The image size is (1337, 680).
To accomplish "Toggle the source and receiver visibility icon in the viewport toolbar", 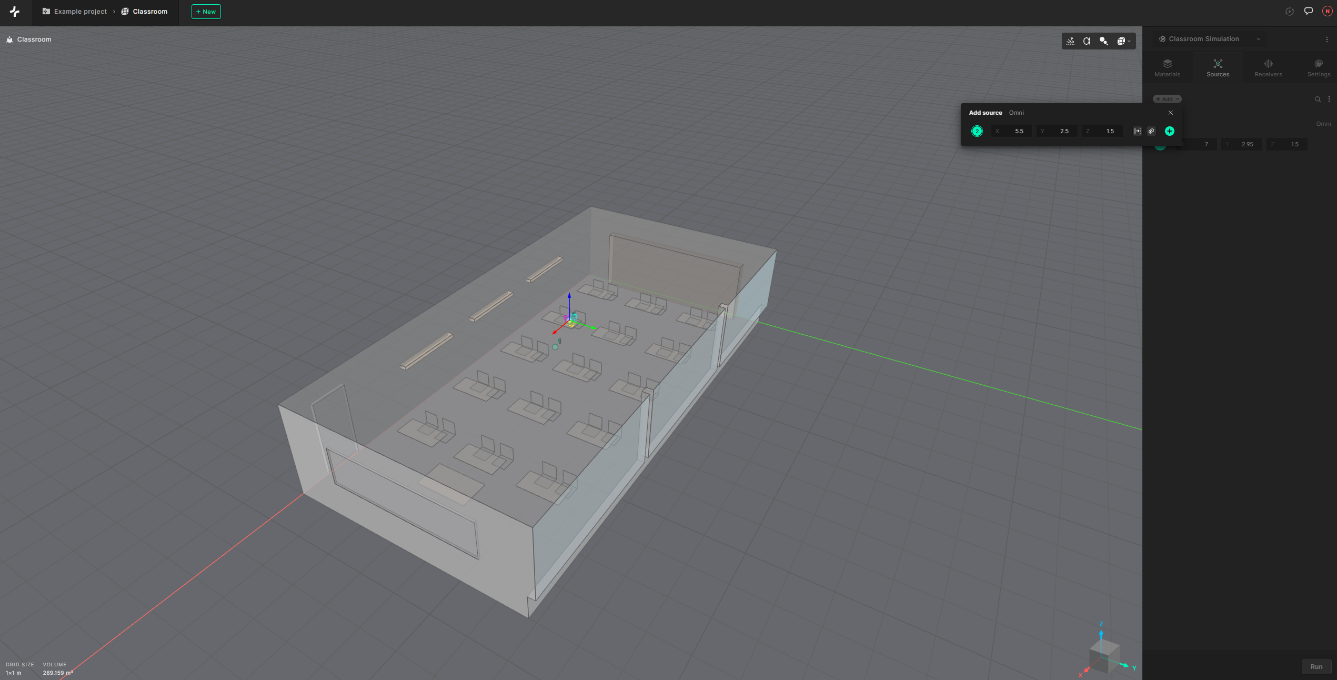I will pos(1103,41).
